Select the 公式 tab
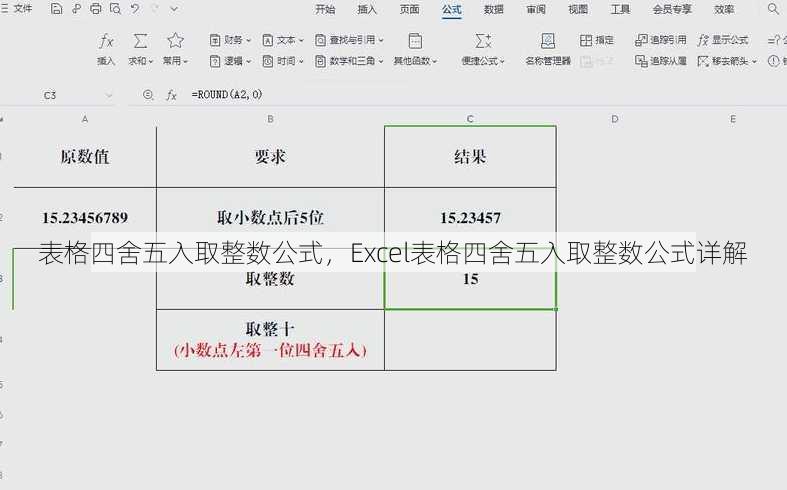The width and height of the screenshot is (787, 490). coord(452,10)
